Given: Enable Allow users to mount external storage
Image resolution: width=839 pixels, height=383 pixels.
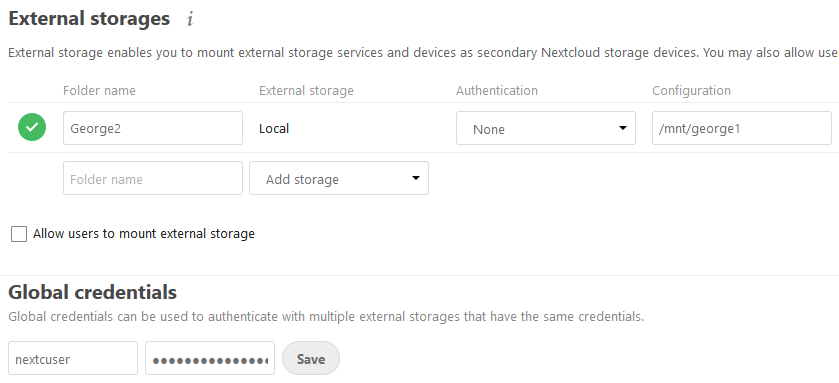Looking at the screenshot, I should [x=19, y=234].
